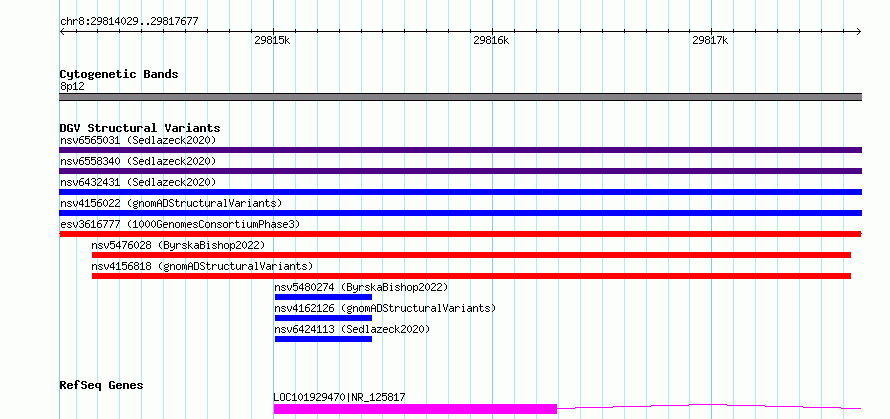Click the nsv6558340 (Sedlazeck2020) label

pyautogui.click(x=138, y=161)
